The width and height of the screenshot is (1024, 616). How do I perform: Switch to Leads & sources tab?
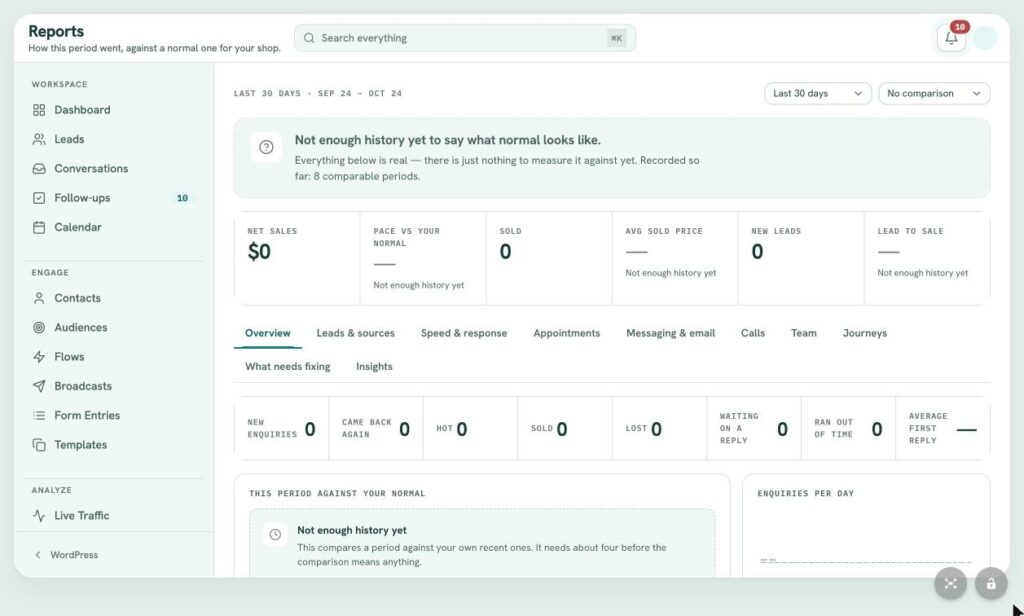pyautogui.click(x=355, y=333)
